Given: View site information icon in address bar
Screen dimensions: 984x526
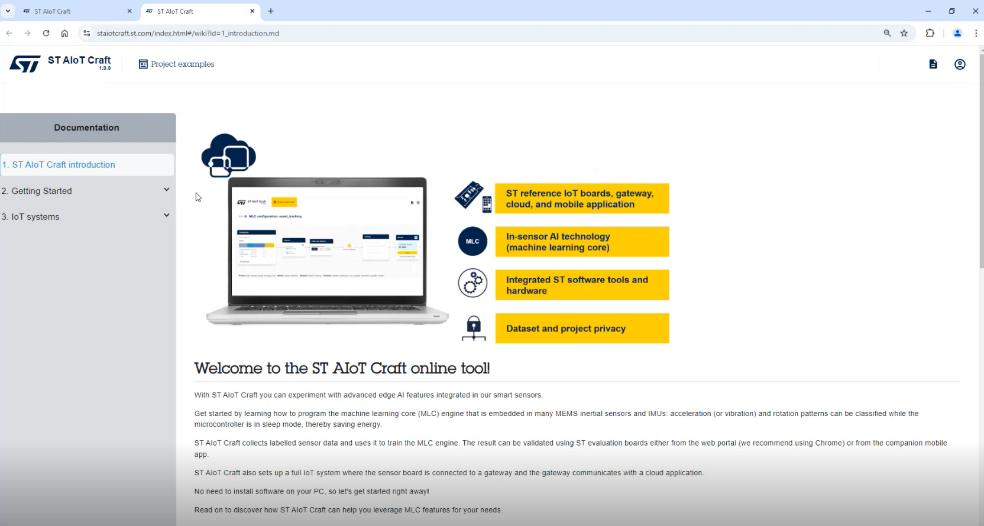Looking at the screenshot, I should tap(87, 33).
